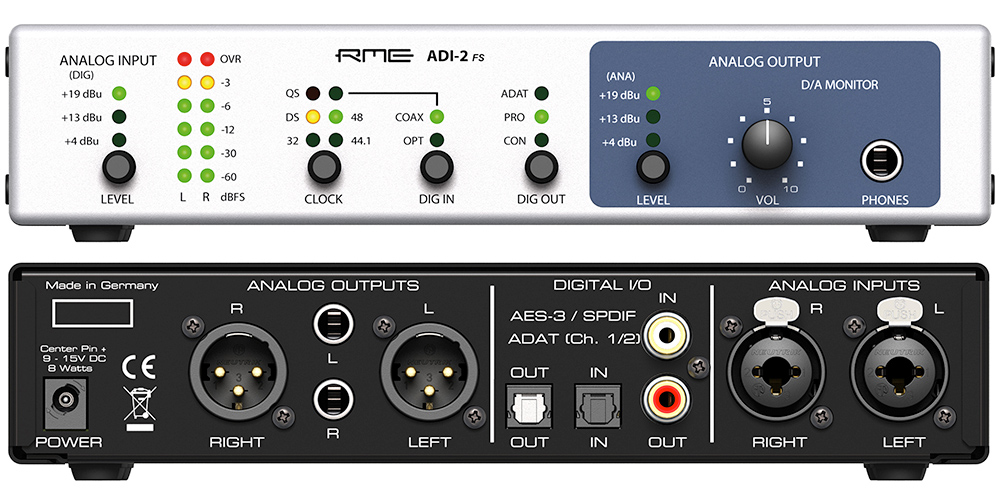
Task: Click the Made in Germany text
Action: click(x=101, y=285)
